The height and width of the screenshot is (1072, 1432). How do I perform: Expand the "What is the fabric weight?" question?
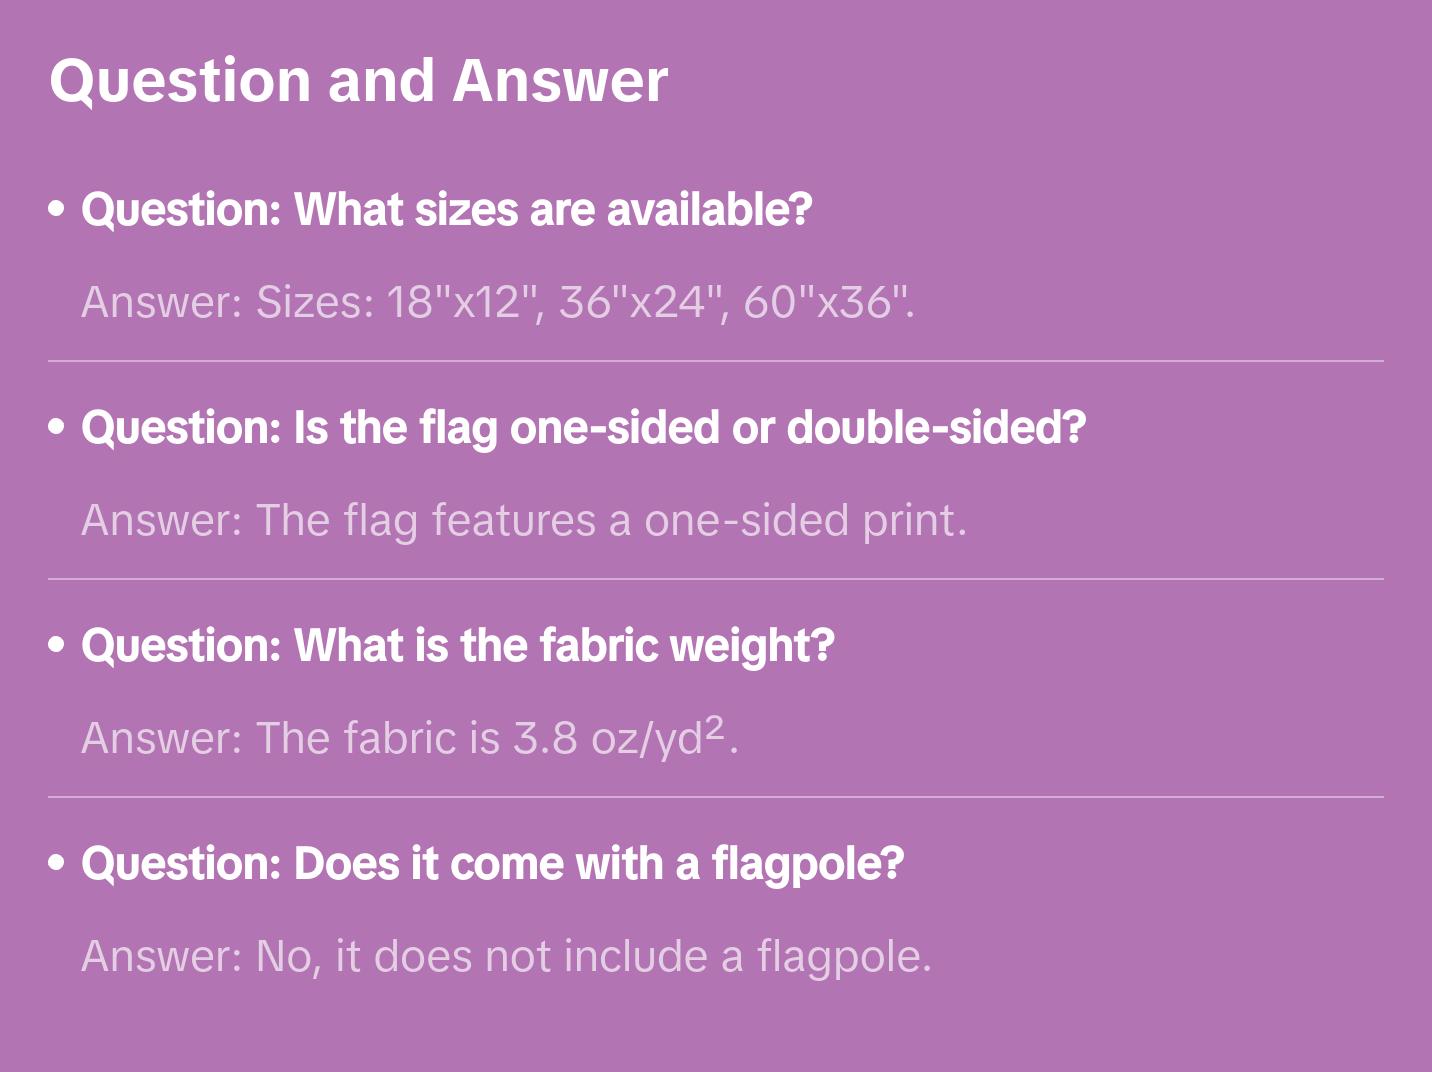pos(457,646)
